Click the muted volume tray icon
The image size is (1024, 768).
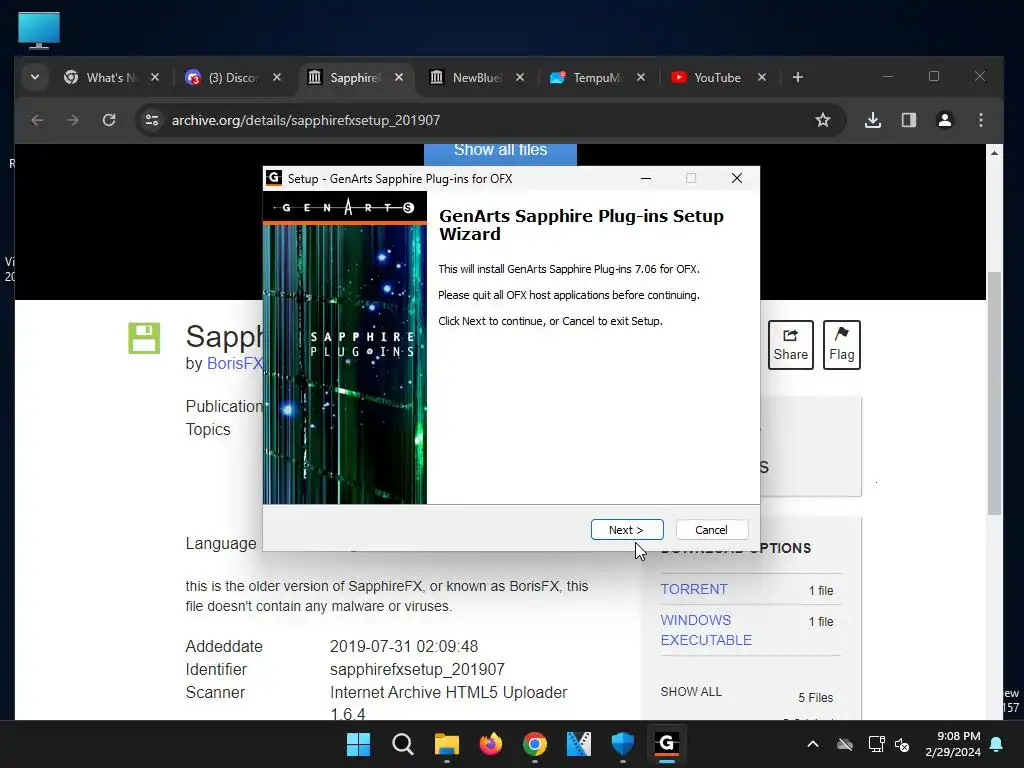pos(902,744)
